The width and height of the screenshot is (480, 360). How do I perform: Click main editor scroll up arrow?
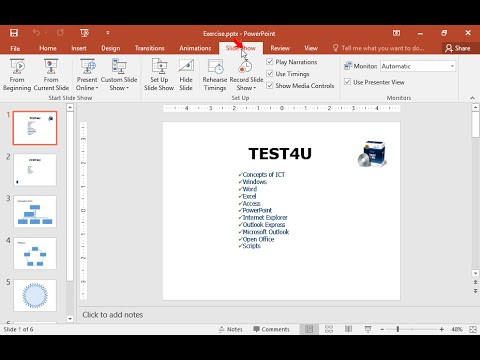click(x=476, y=107)
